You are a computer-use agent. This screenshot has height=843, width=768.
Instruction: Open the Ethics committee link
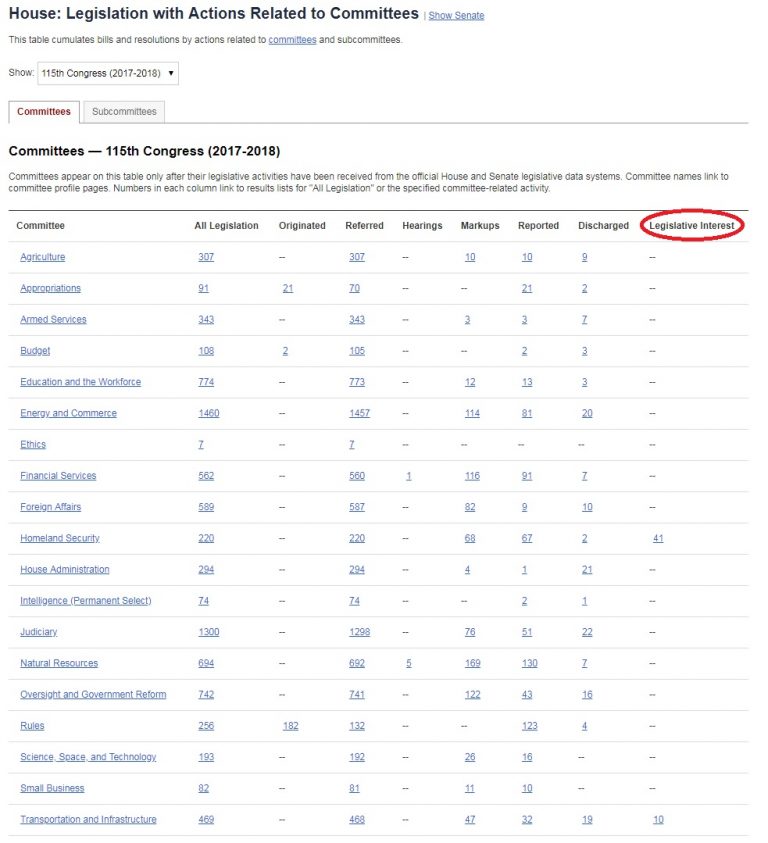click(x=33, y=444)
